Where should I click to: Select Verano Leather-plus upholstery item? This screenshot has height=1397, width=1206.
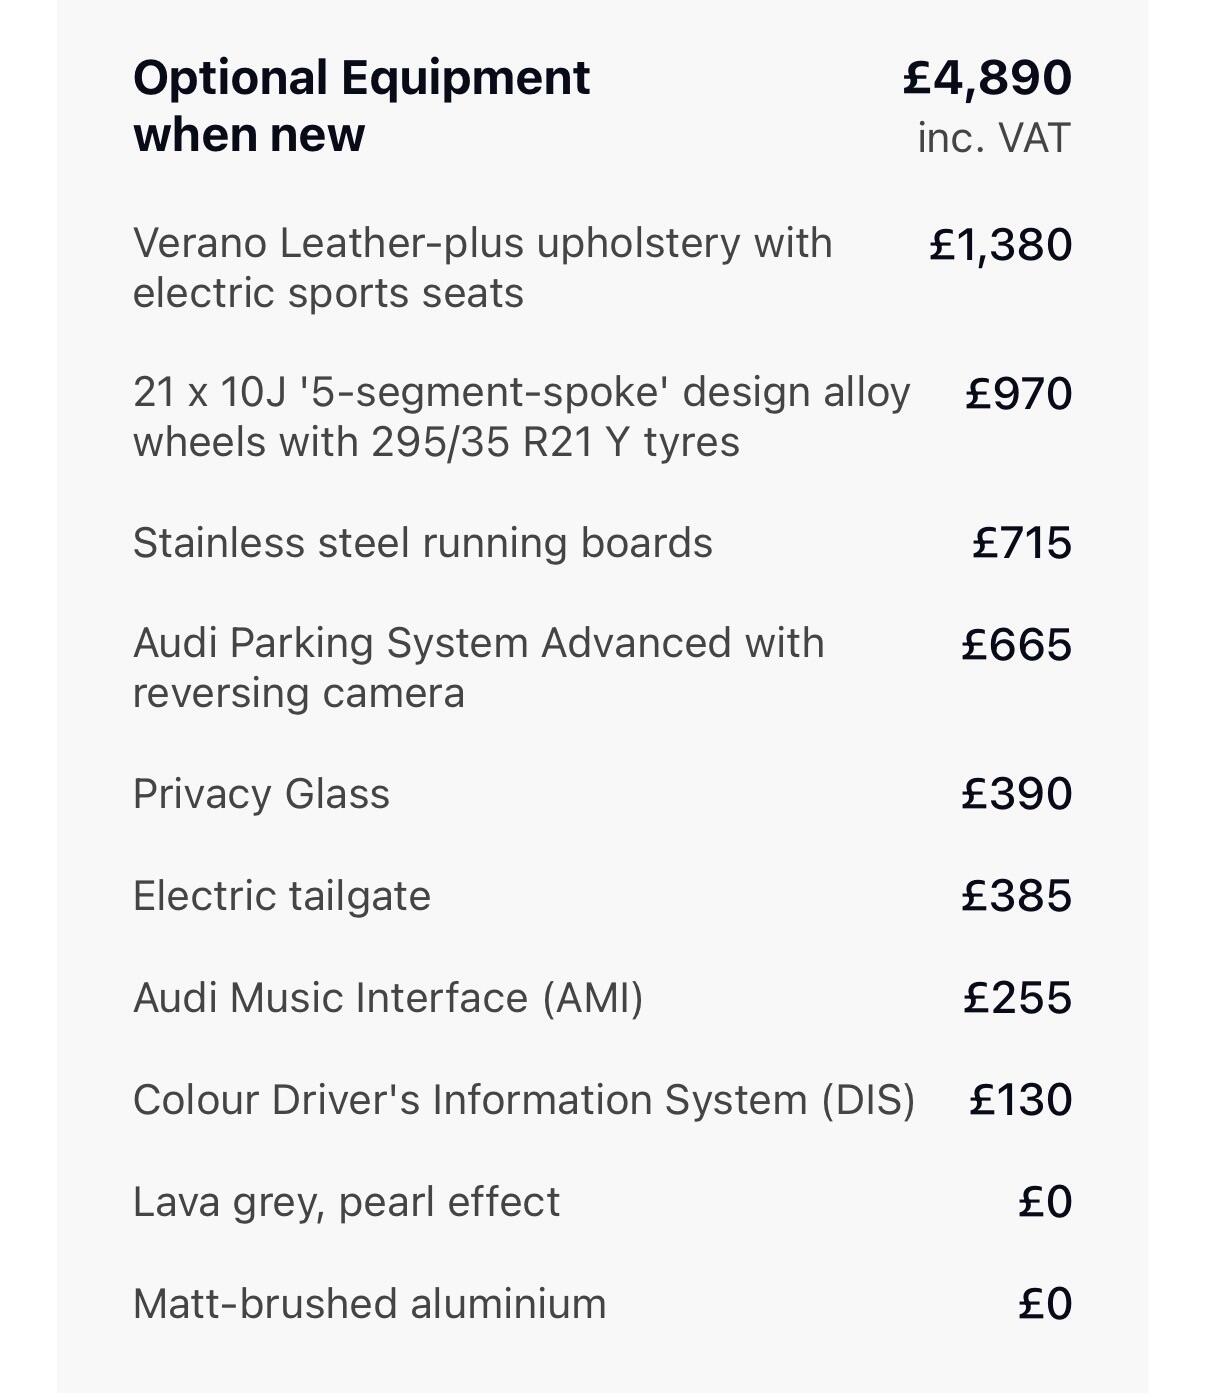[x=482, y=268]
